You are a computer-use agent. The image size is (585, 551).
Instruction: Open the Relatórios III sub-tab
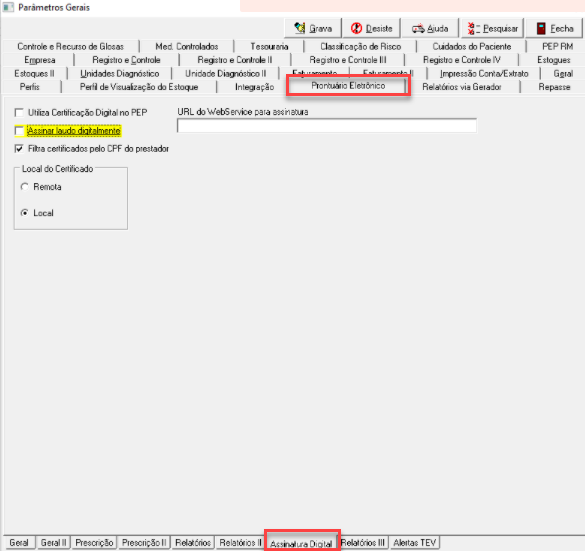tap(362, 542)
